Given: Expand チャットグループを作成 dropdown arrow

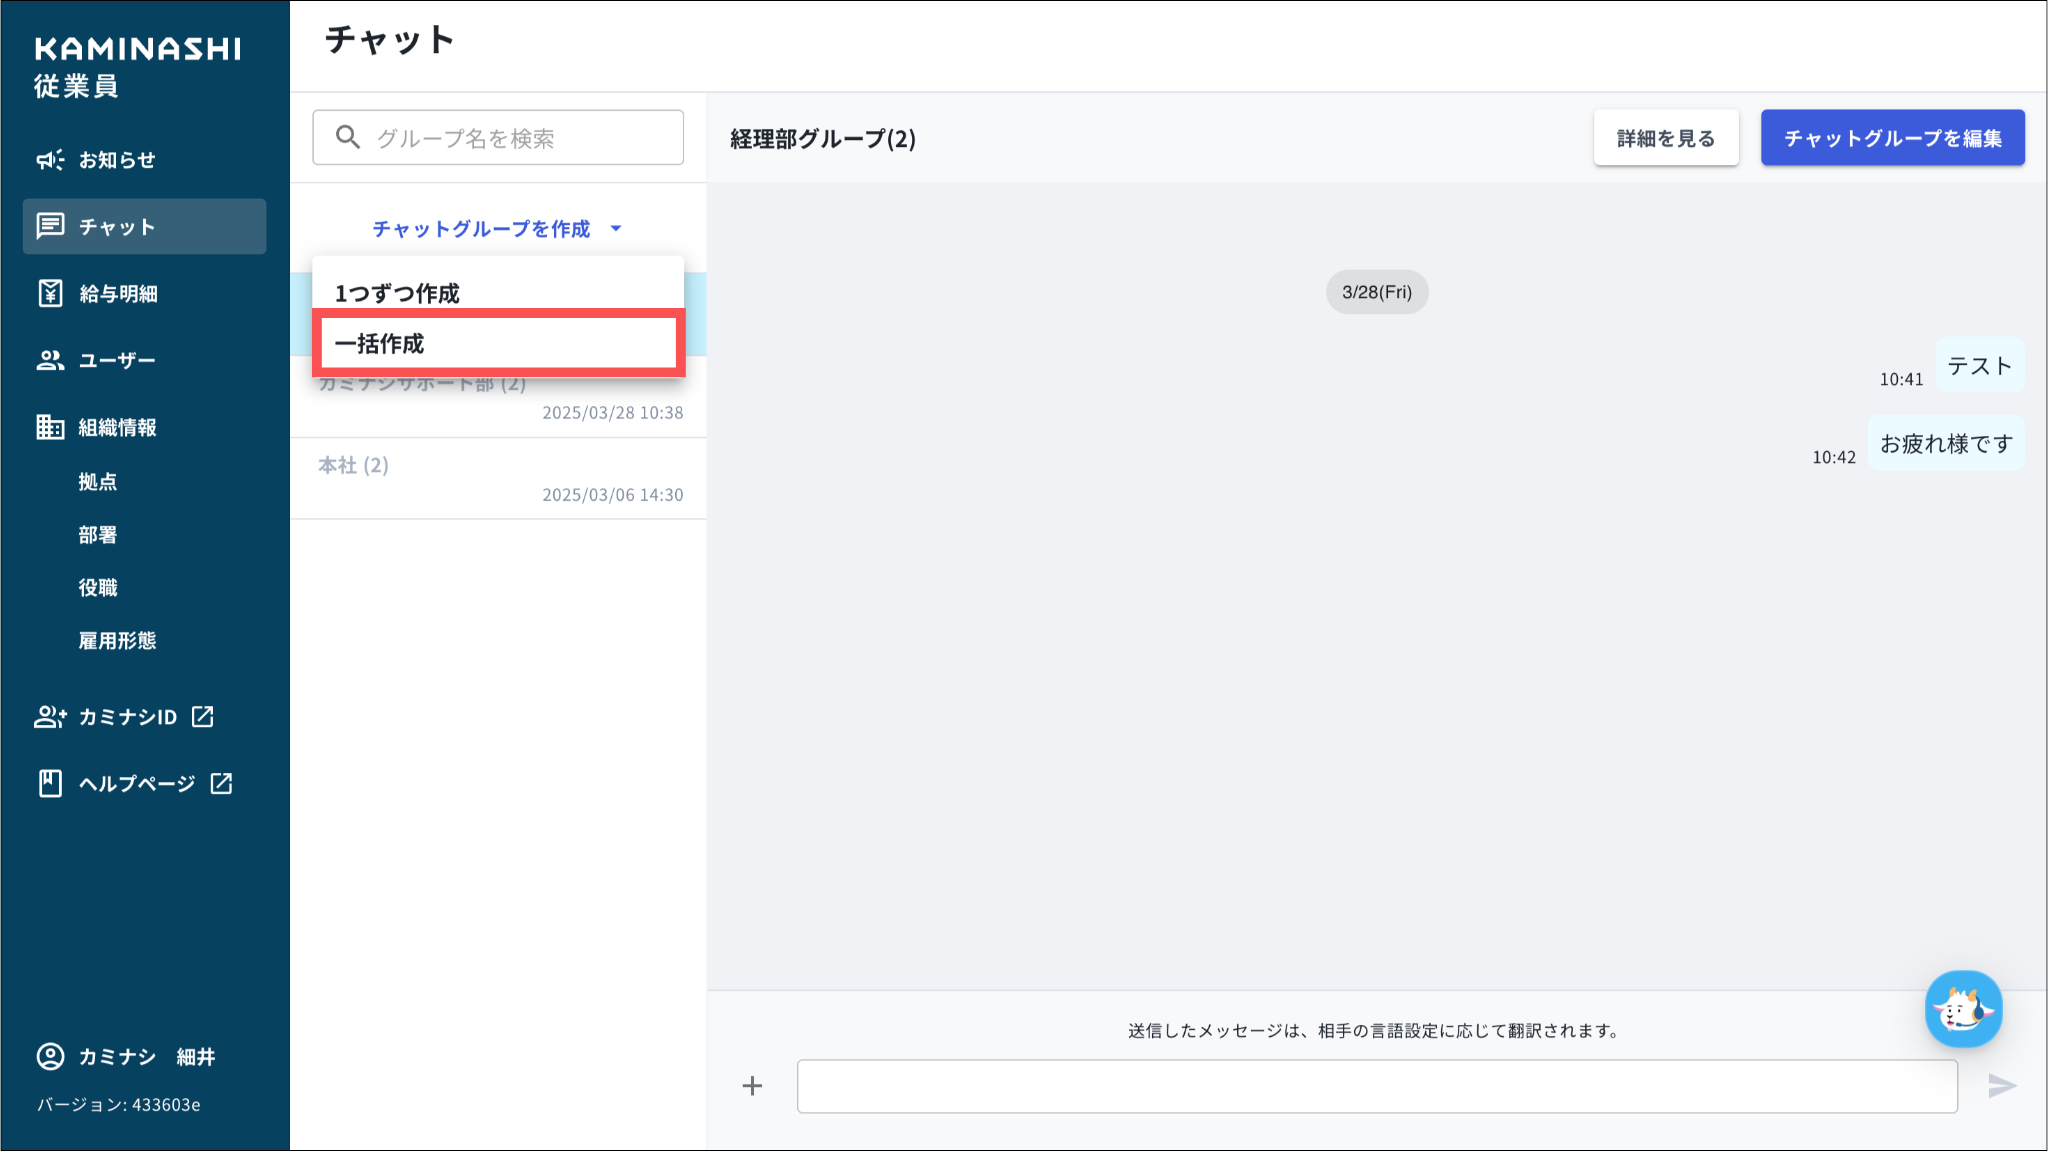Looking at the screenshot, I should [x=616, y=229].
